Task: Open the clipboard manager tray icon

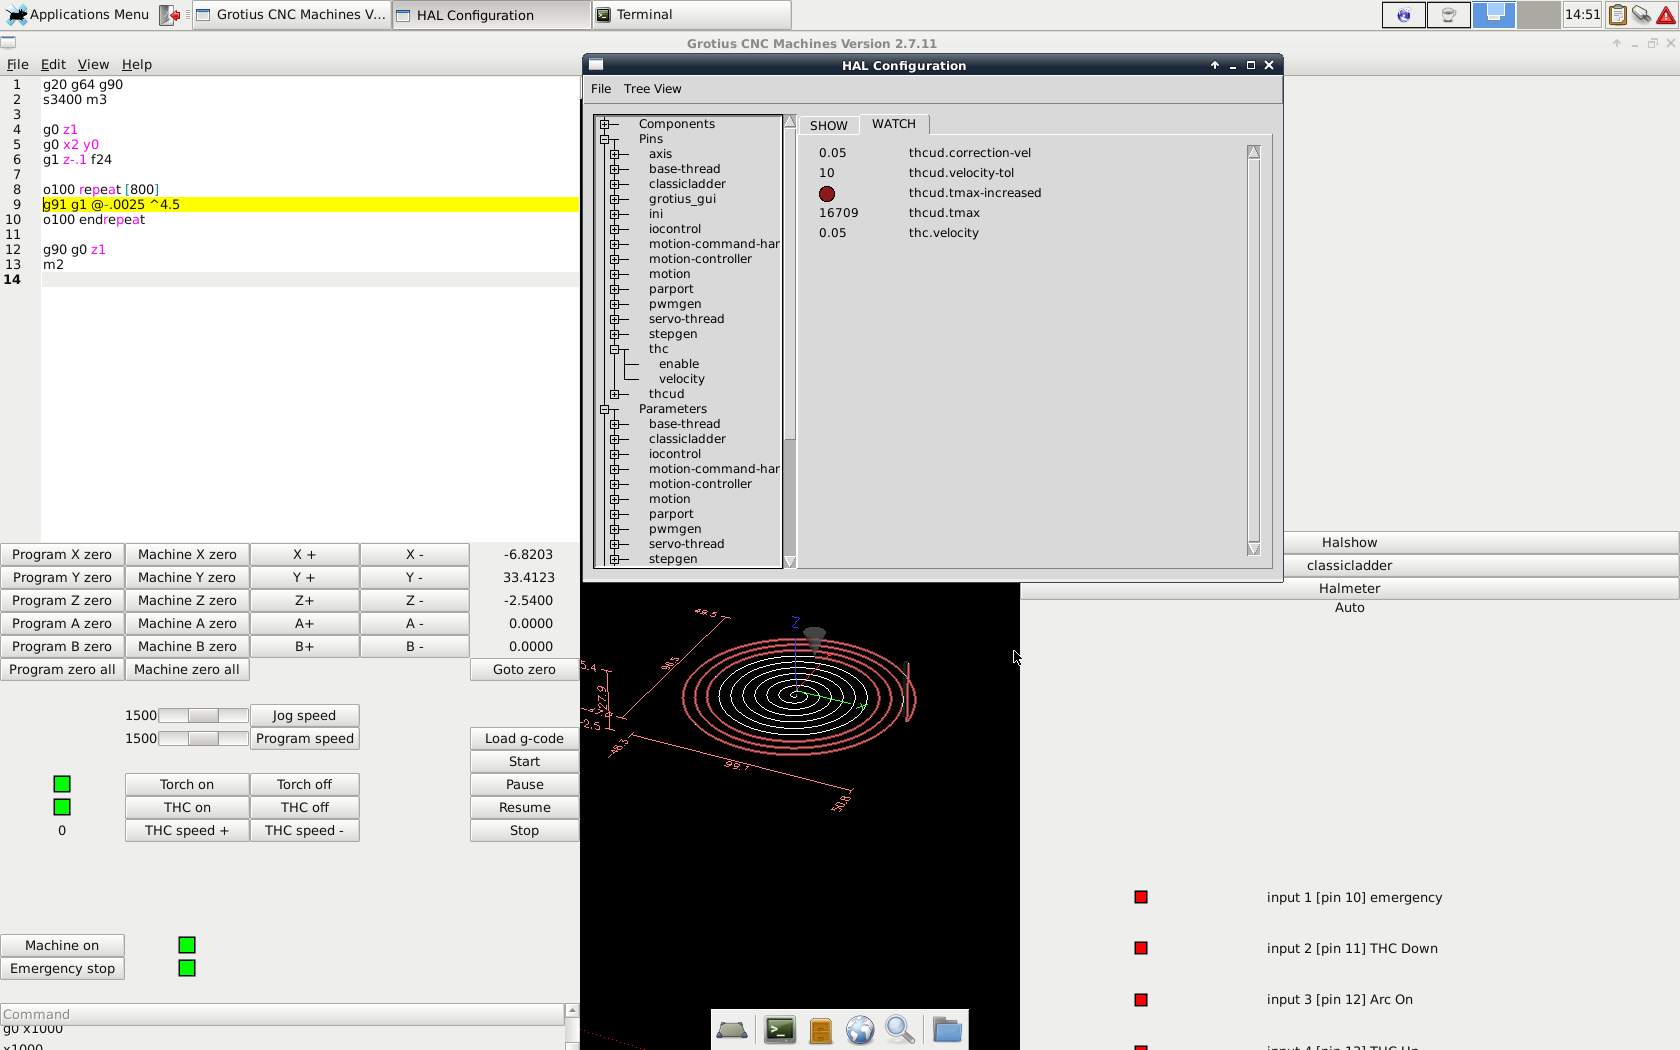Action: coord(1617,15)
